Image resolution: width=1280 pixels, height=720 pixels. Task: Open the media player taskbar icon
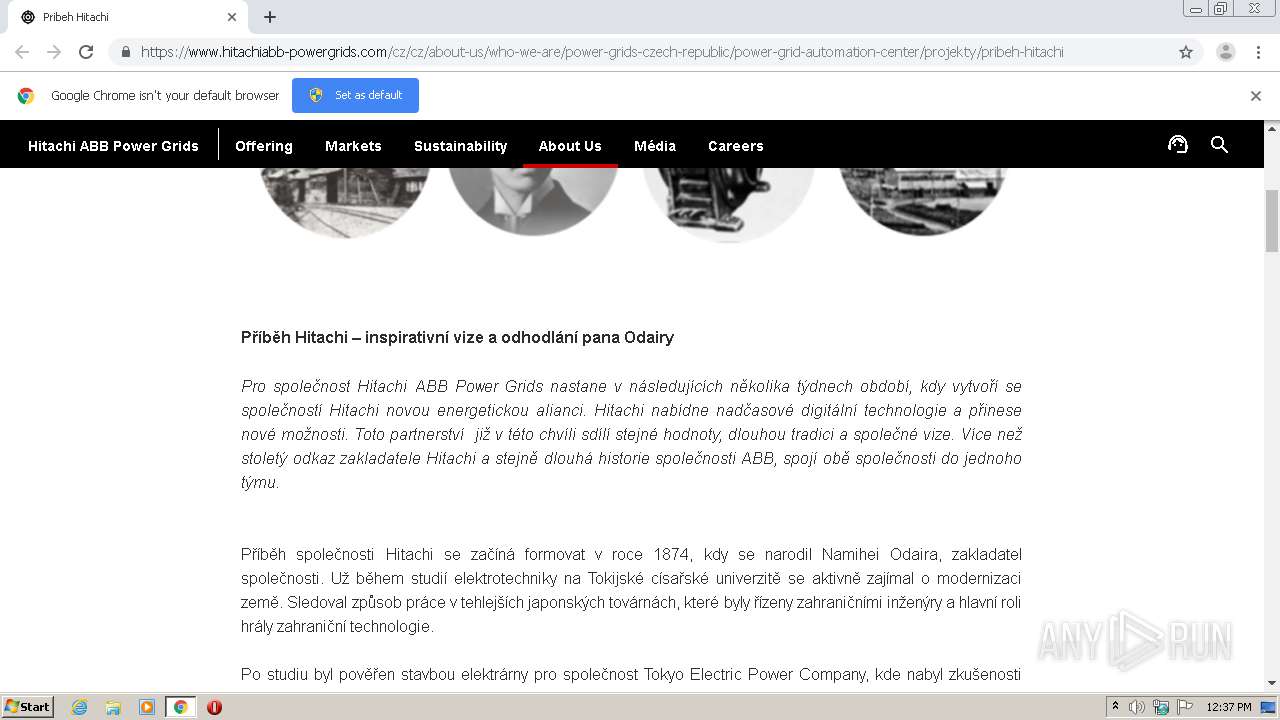[x=147, y=707]
